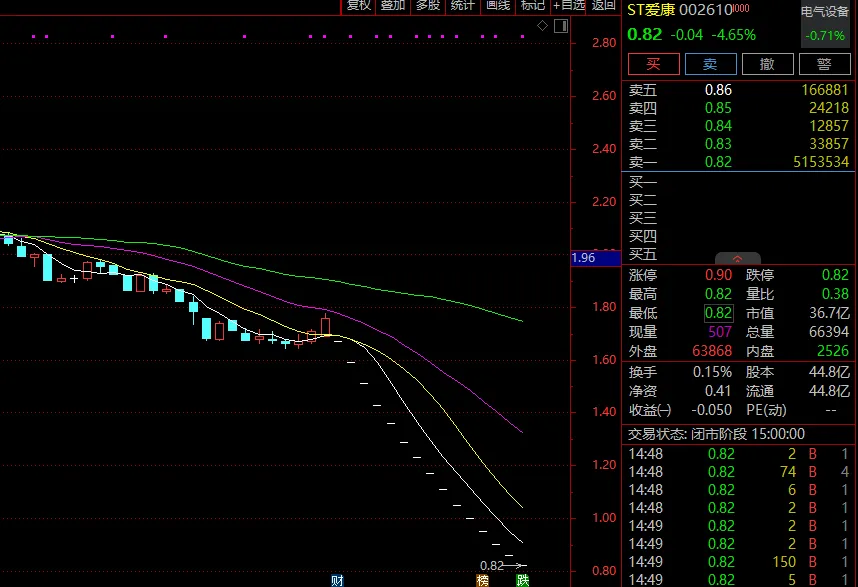Image resolution: width=858 pixels, height=587 pixels.
Task: Expand order book using red chevron tab
Action: tap(738, 258)
